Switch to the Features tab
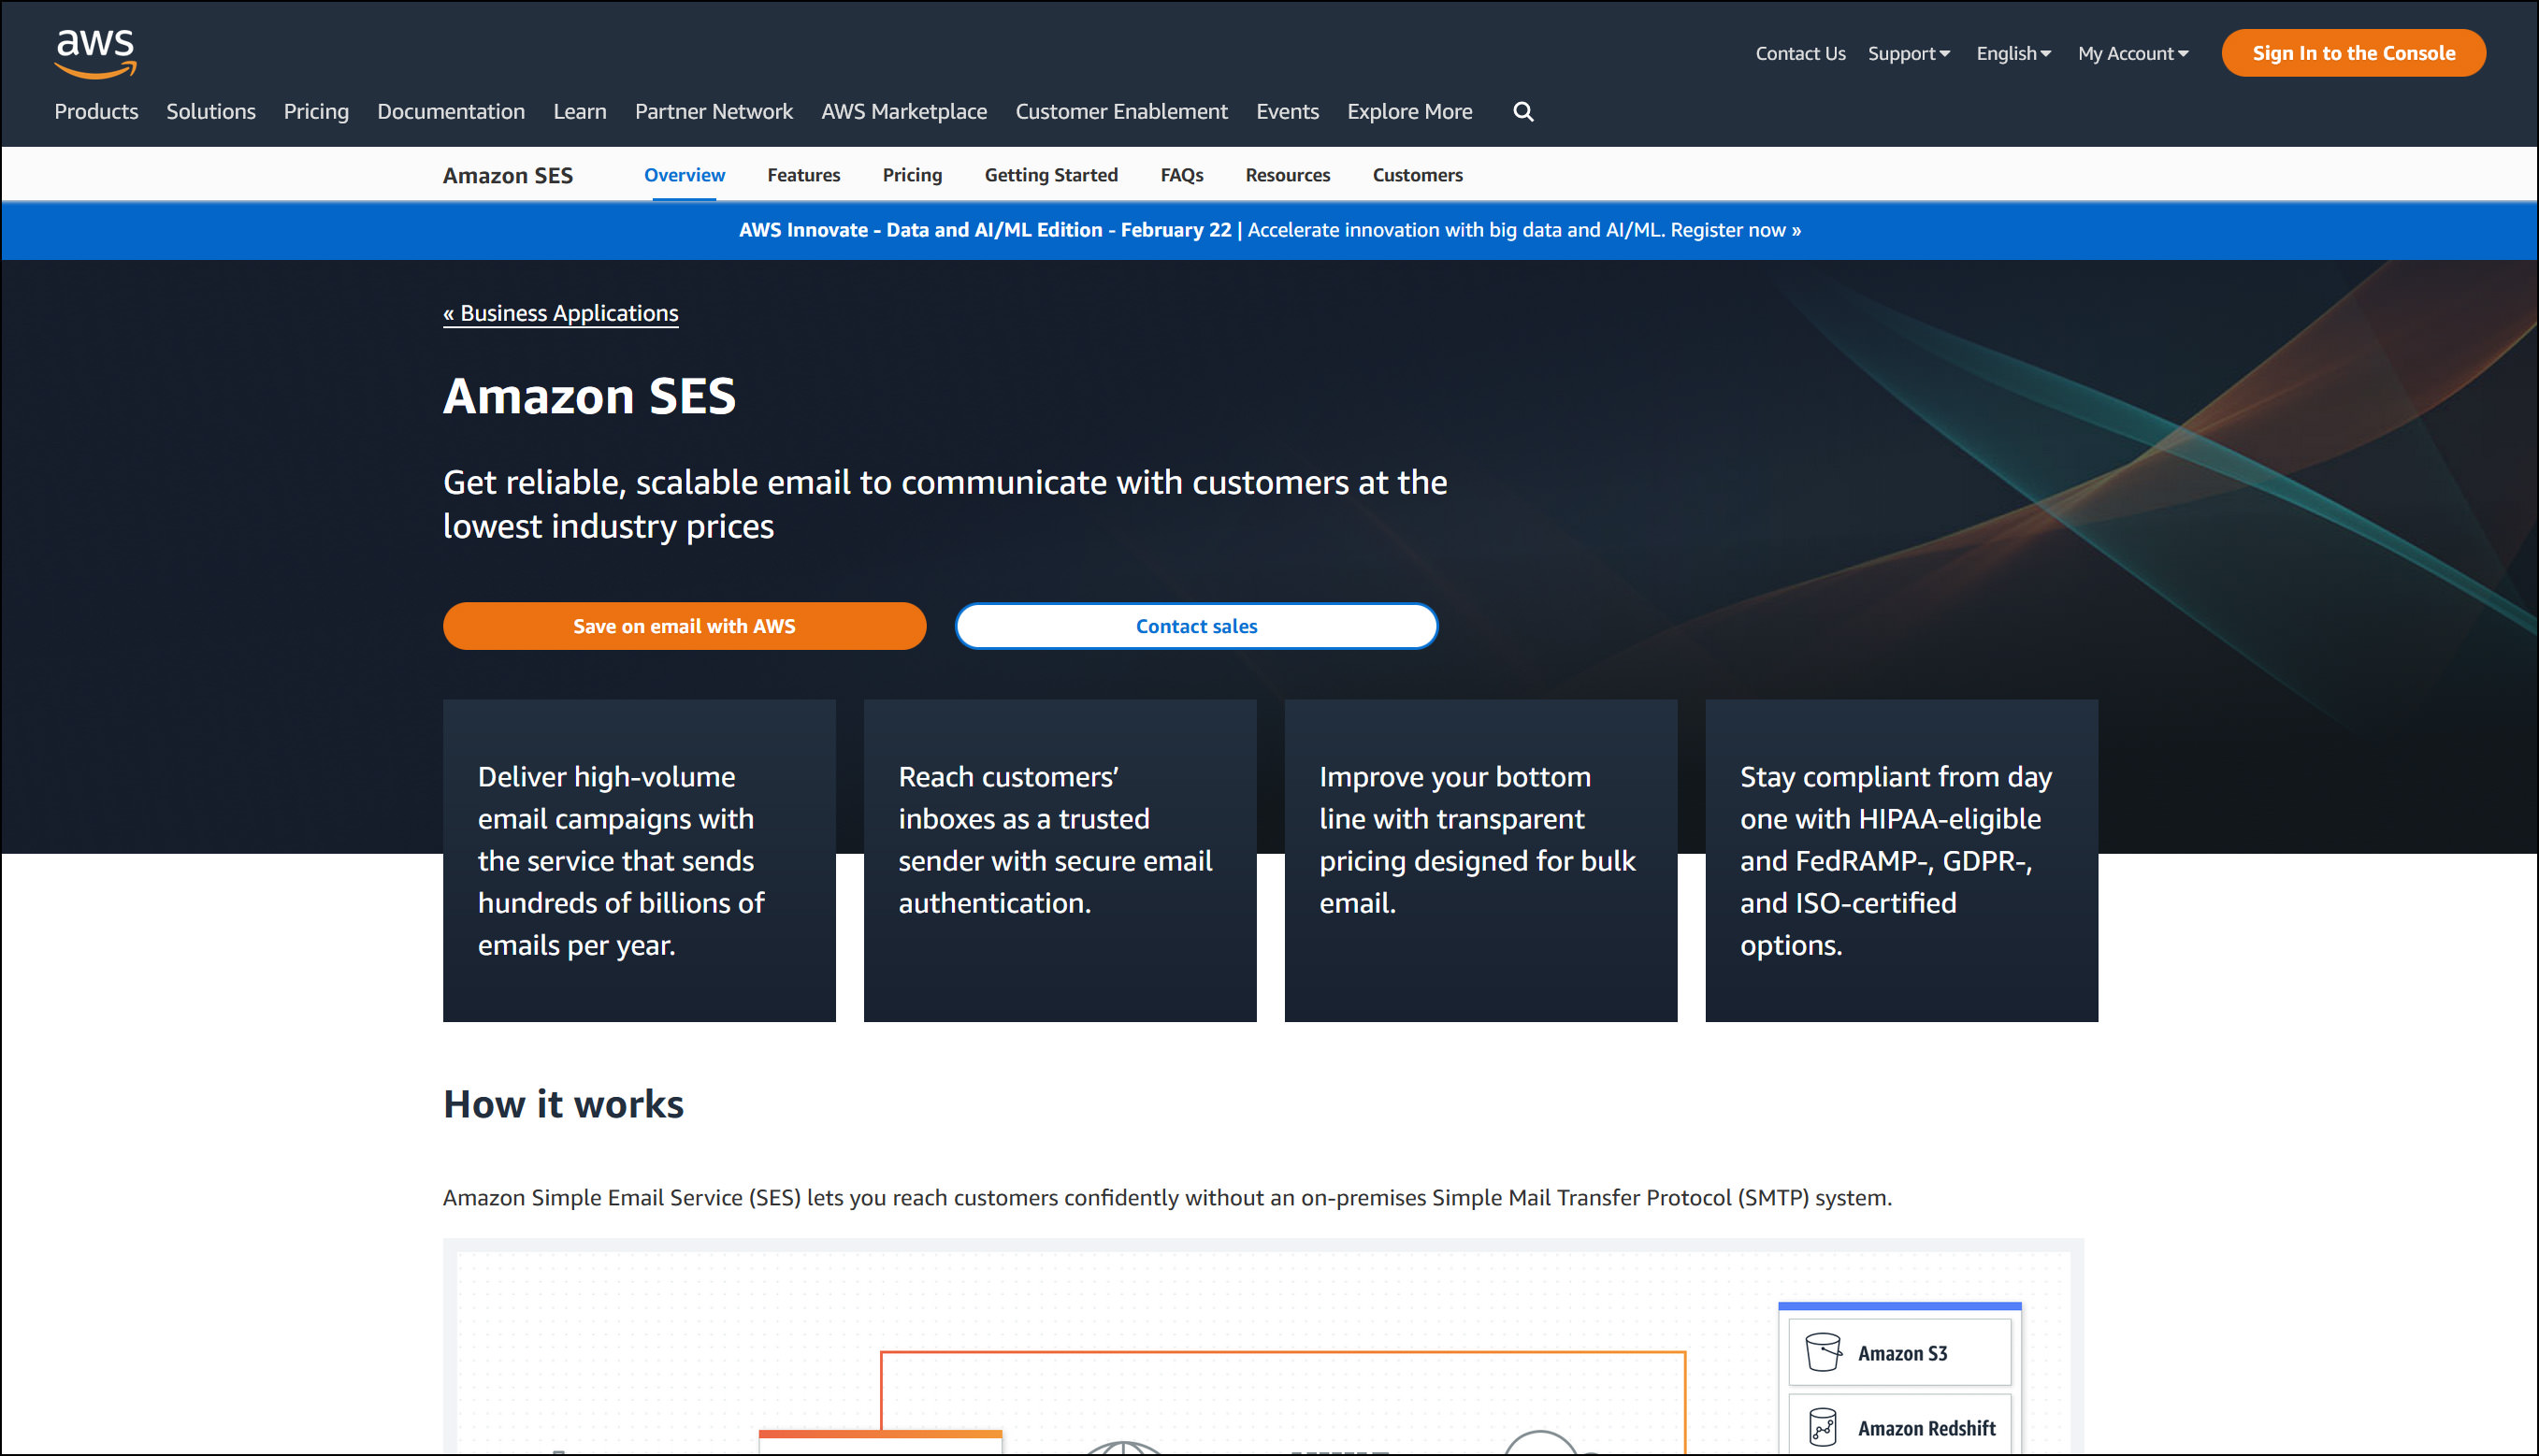Viewport: 2539px width, 1456px height. tap(803, 175)
